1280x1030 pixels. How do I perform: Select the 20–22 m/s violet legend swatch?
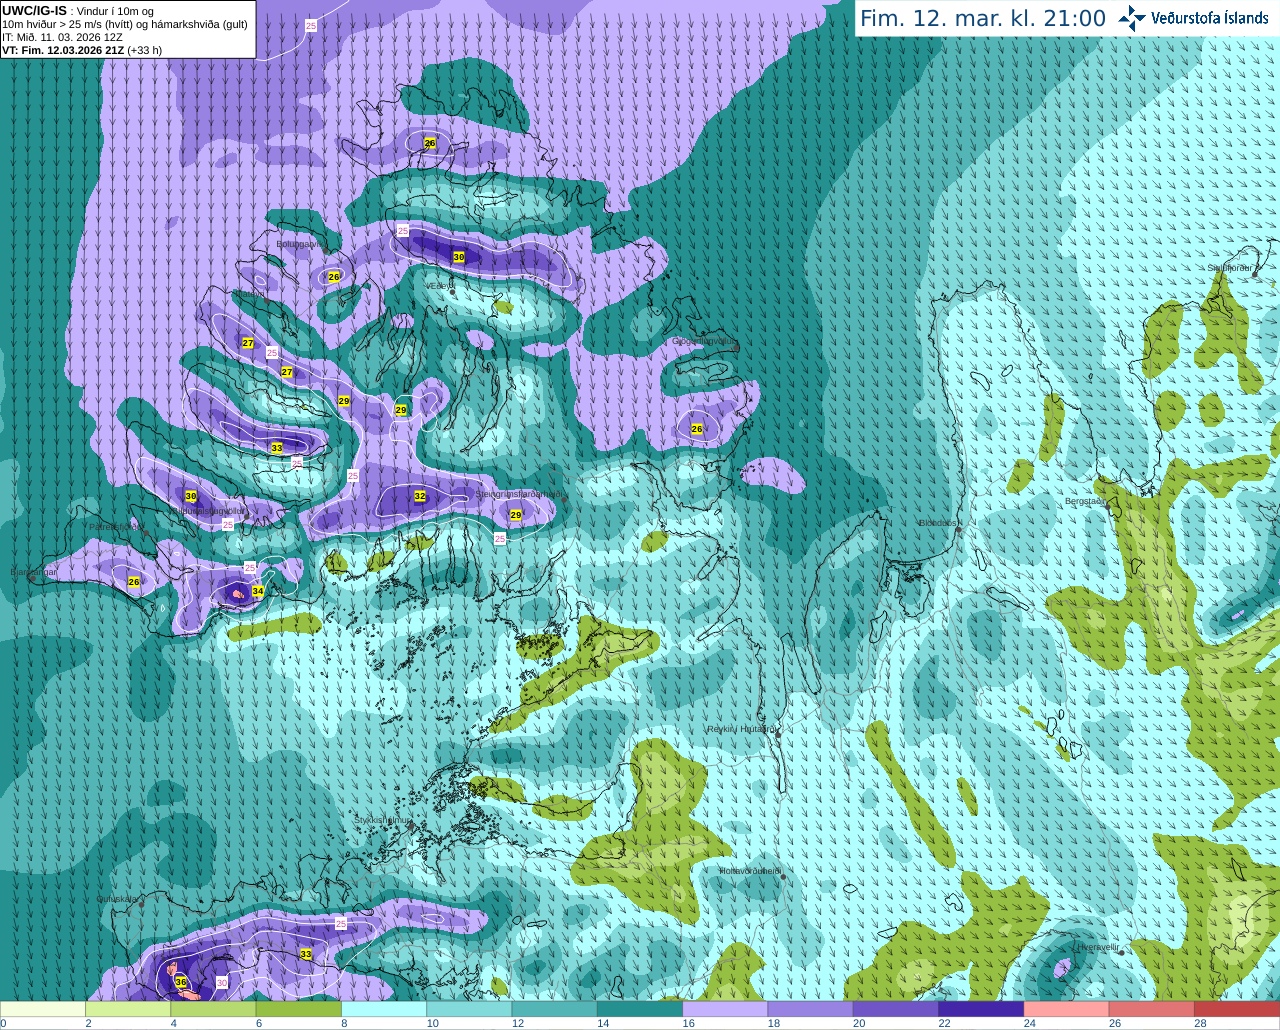(x=896, y=1009)
